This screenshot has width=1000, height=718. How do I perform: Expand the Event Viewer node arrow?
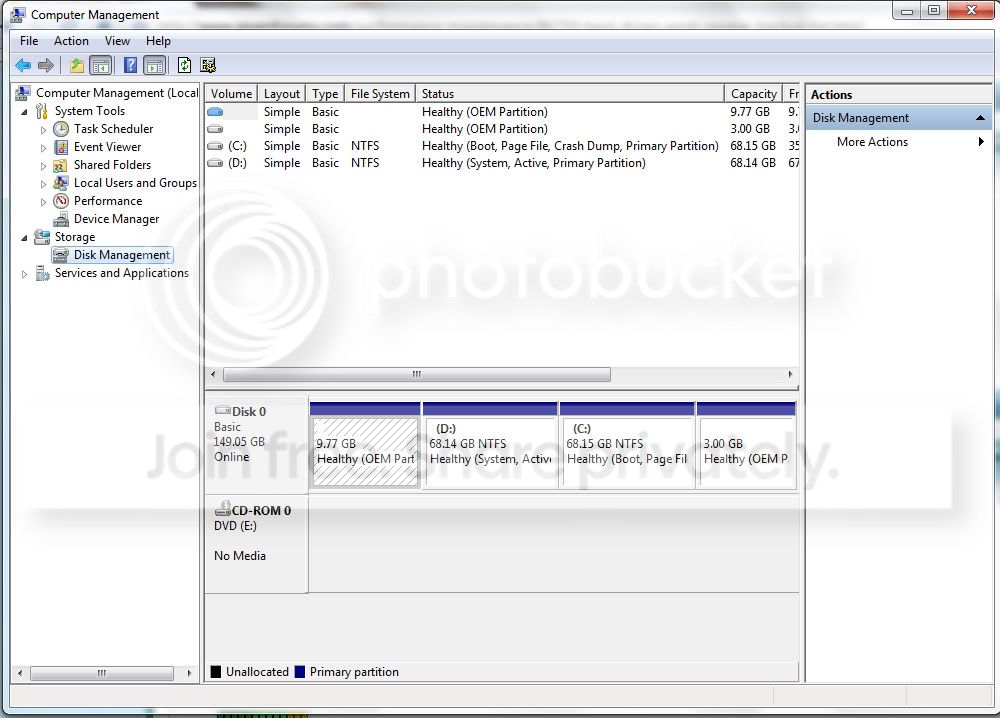click(43, 148)
